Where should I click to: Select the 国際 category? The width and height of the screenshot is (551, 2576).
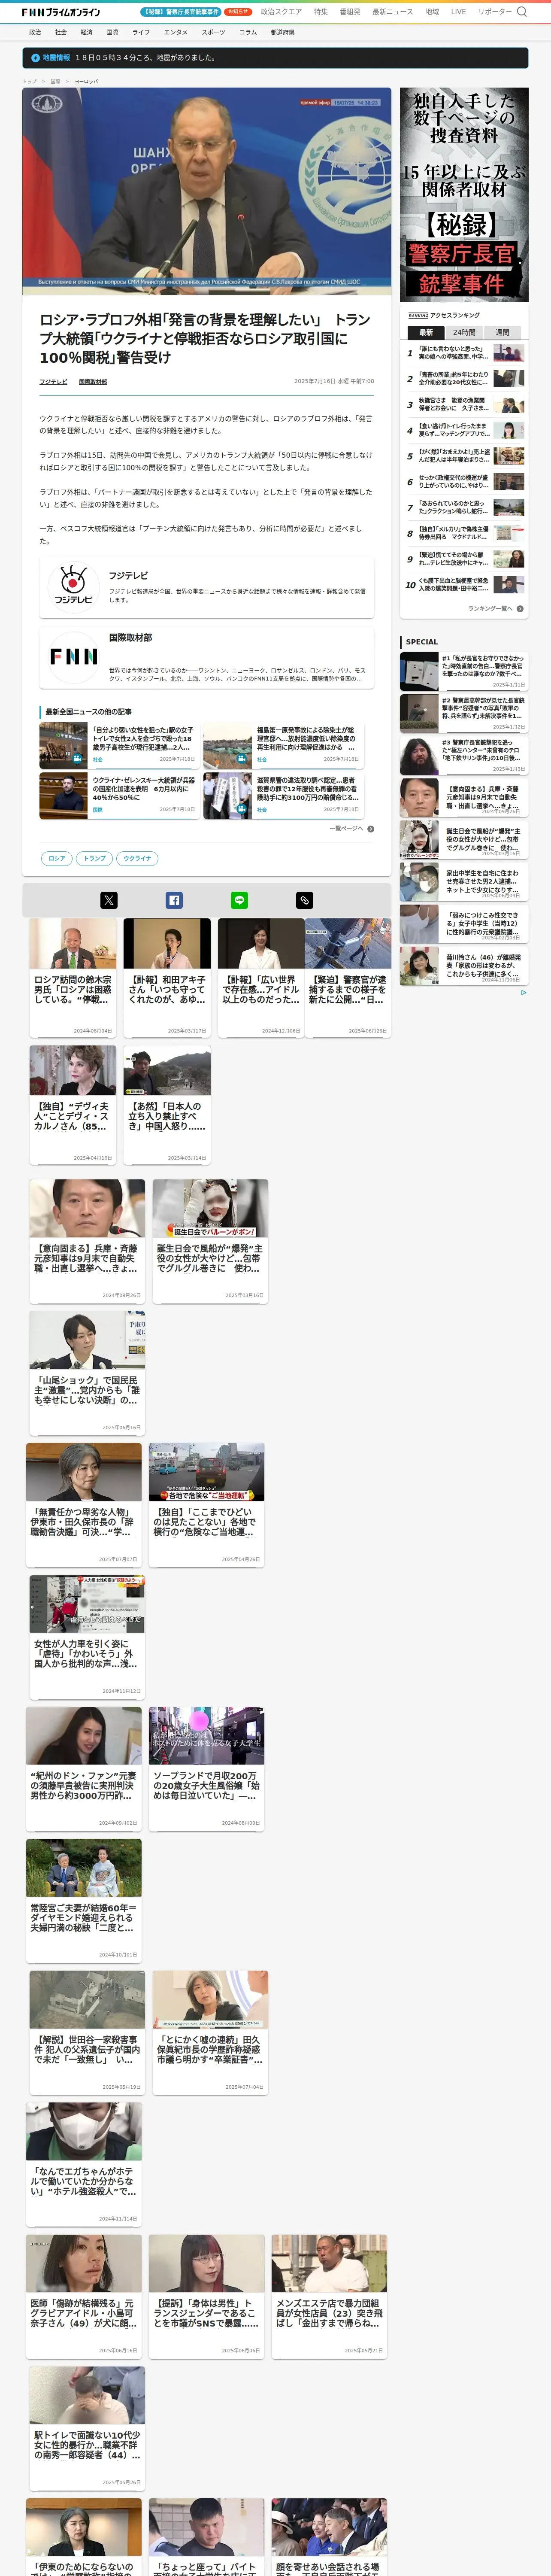pos(112,32)
